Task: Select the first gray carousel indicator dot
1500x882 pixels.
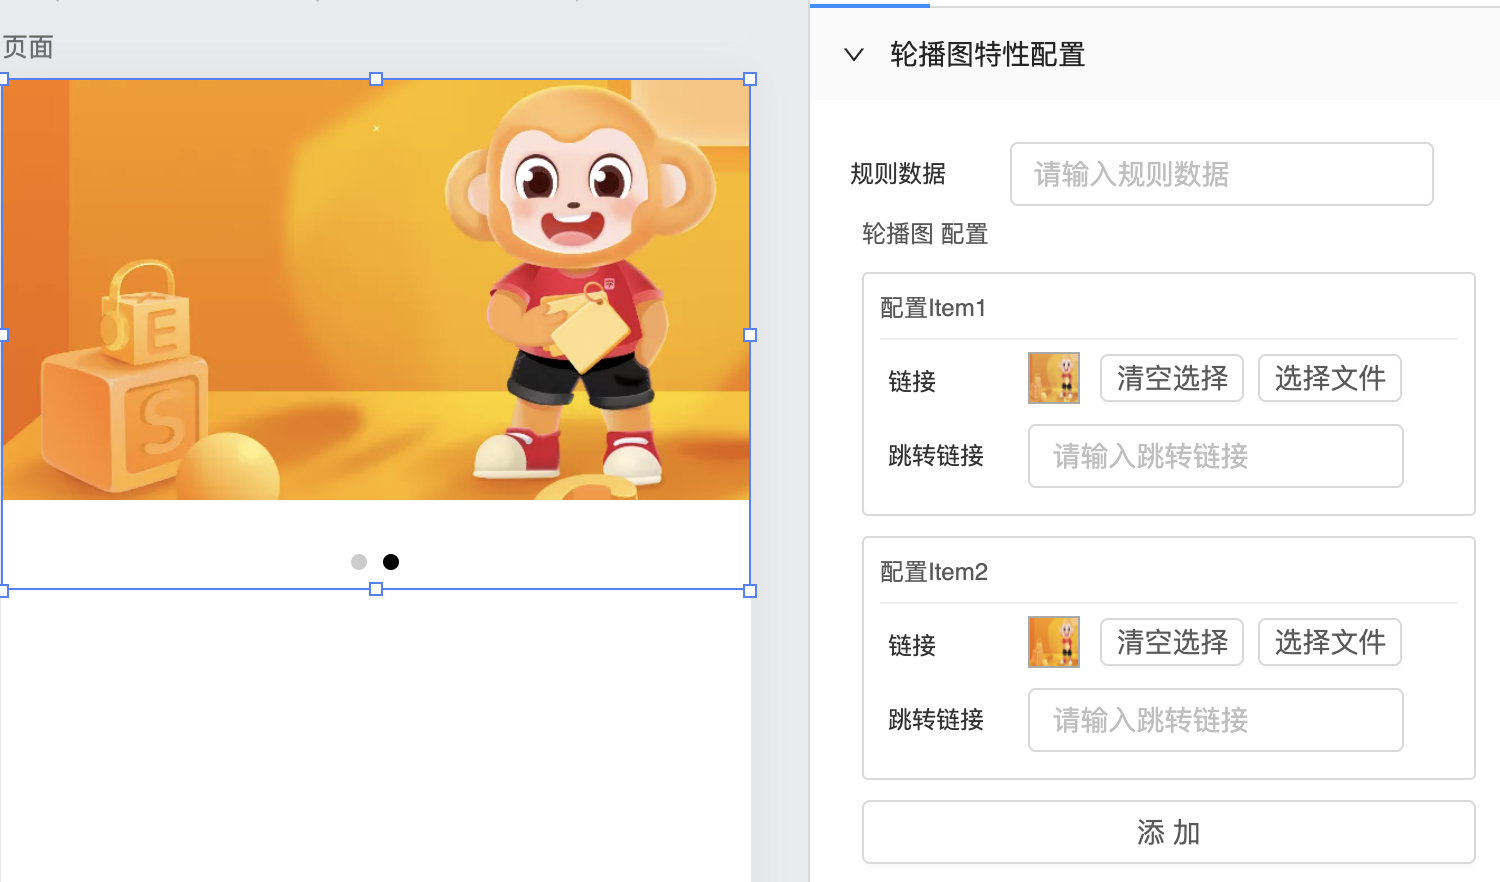Action: tap(359, 562)
